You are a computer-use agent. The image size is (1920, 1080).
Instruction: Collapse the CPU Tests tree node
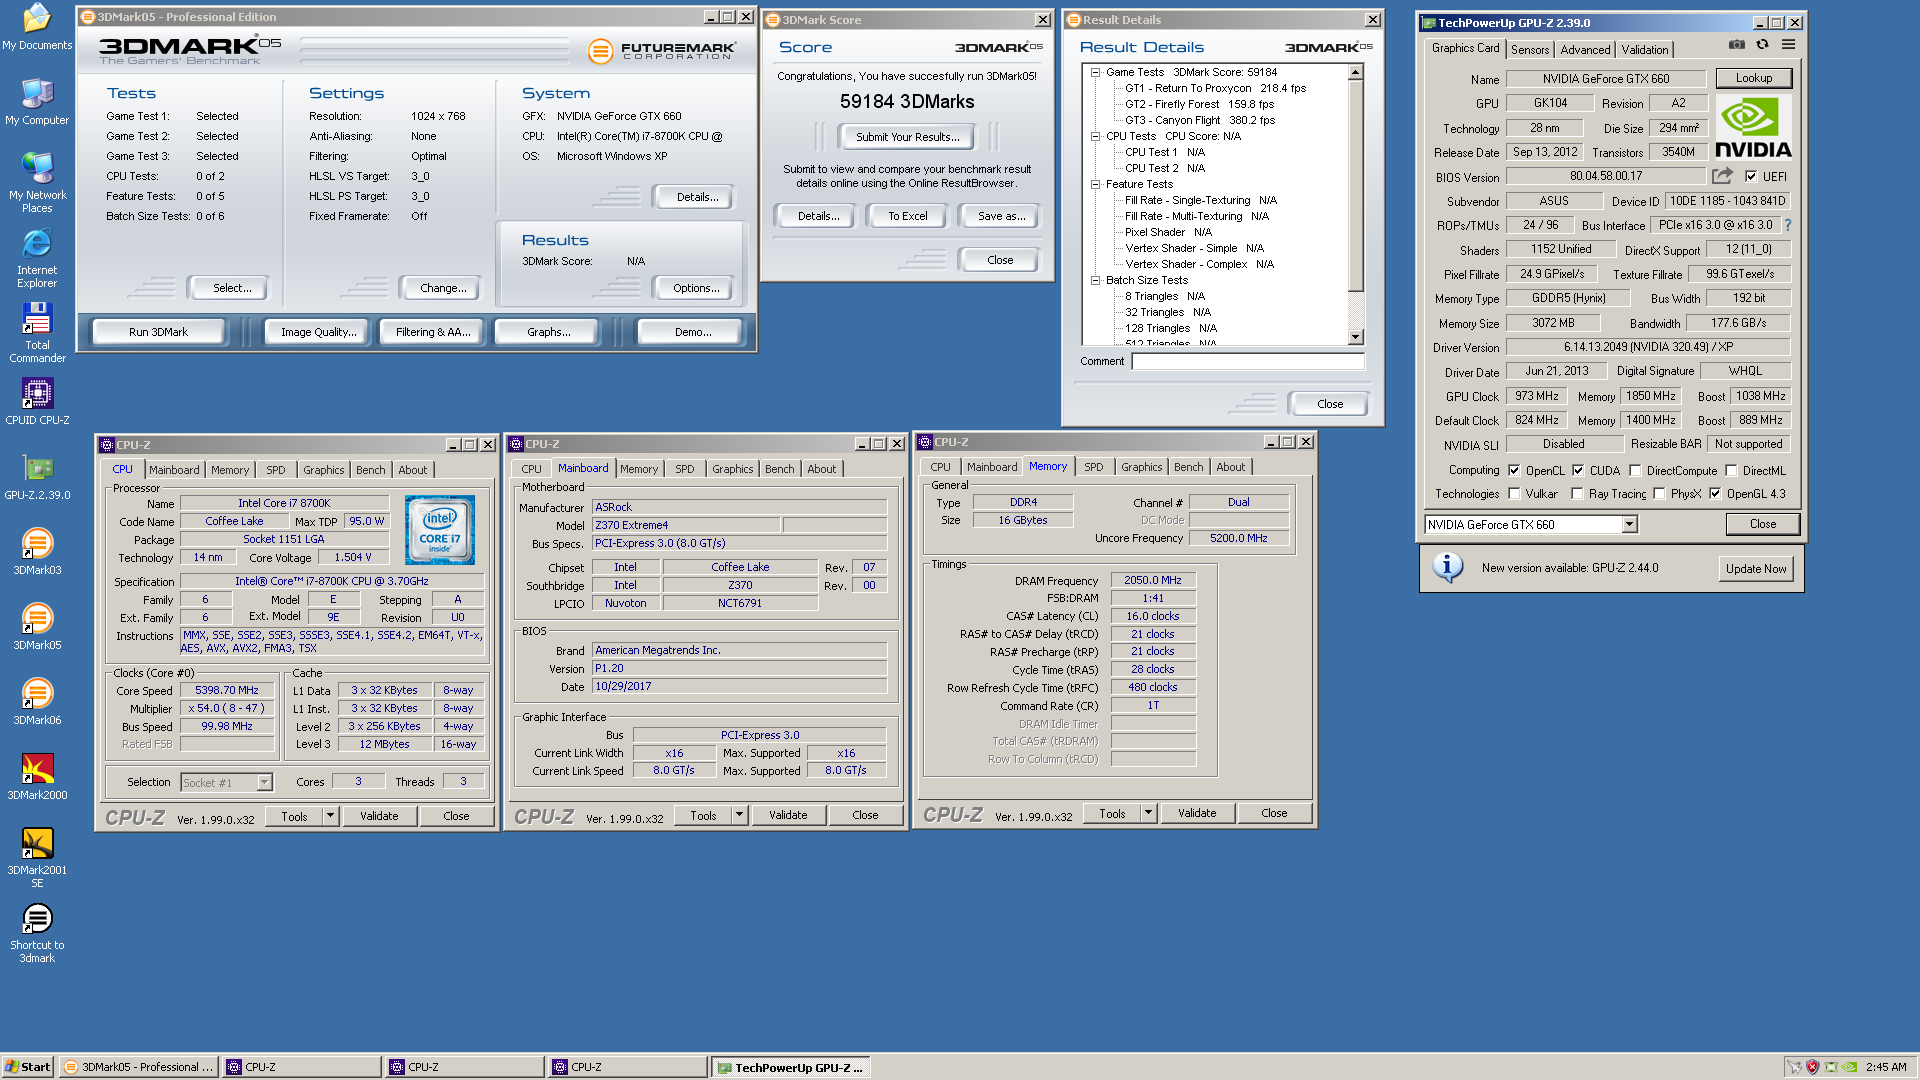pyautogui.click(x=1095, y=136)
